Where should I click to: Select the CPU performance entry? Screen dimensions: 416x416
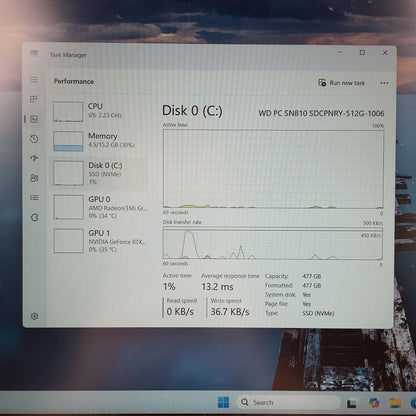point(100,111)
